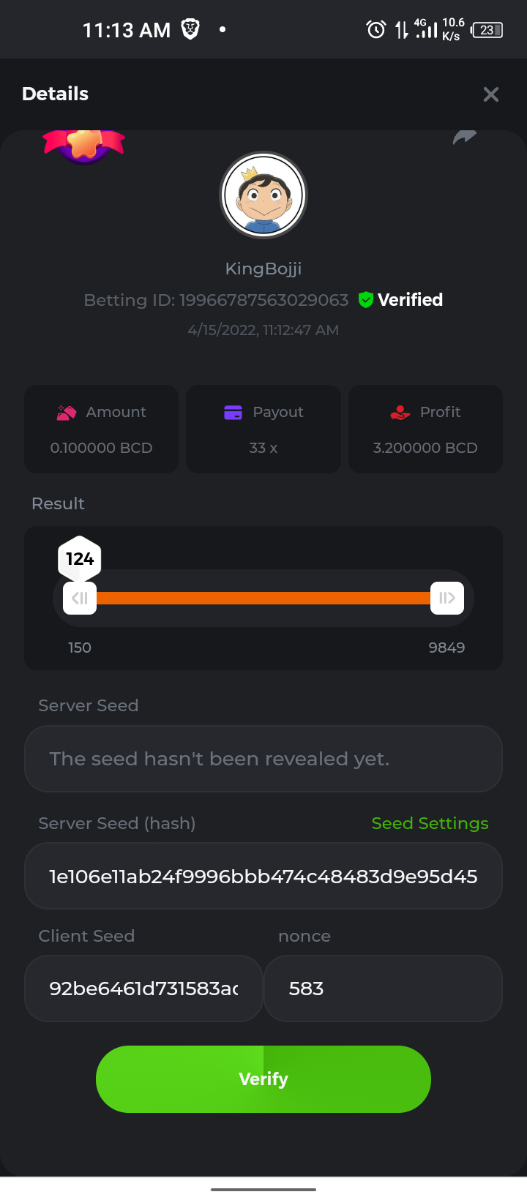Click the left slider handle
This screenshot has width=527, height=1200.
(80, 598)
